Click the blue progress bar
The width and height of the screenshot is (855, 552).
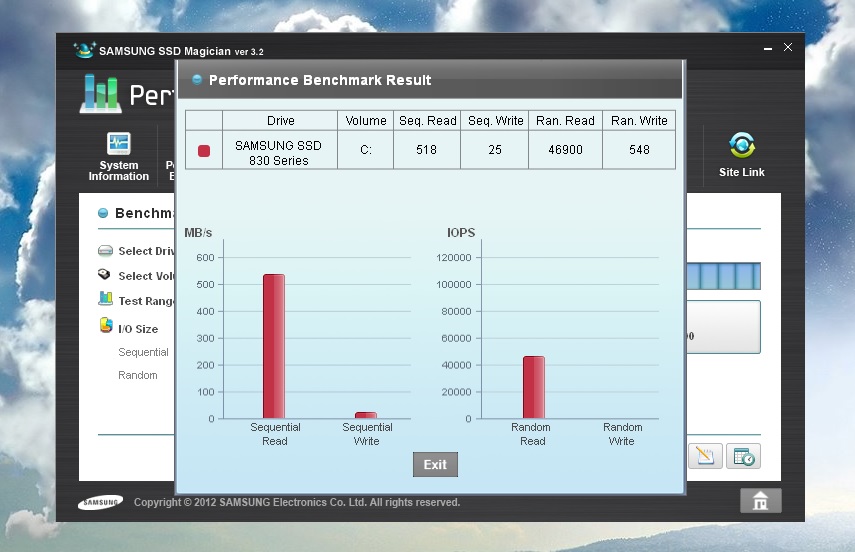click(x=724, y=276)
